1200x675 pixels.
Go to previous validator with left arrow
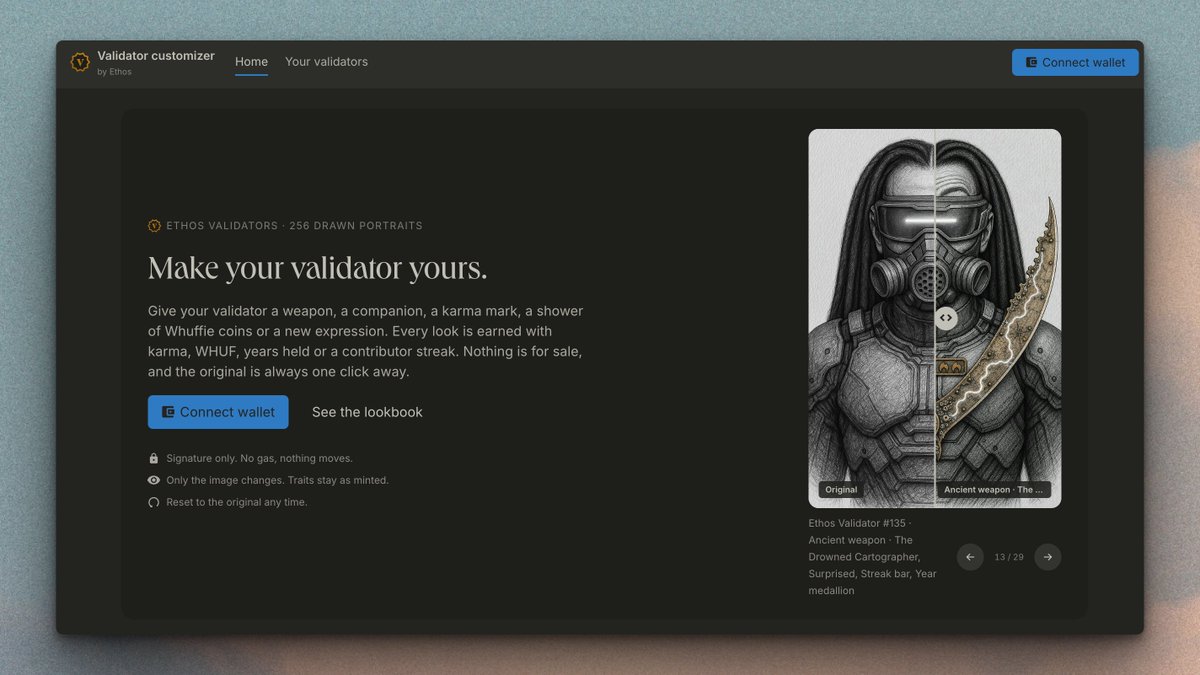point(970,557)
